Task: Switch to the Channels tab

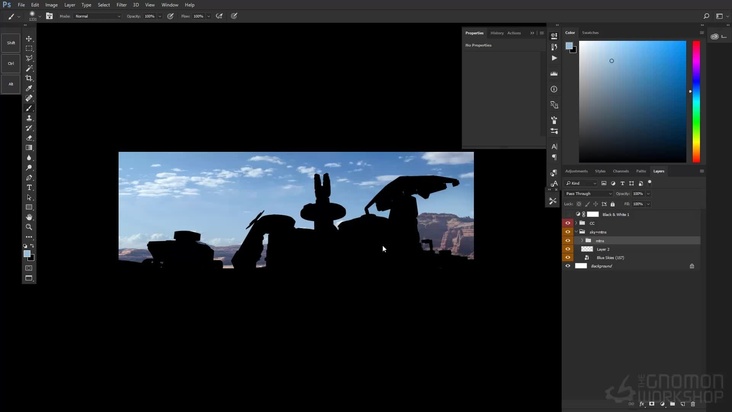Action: point(621,171)
